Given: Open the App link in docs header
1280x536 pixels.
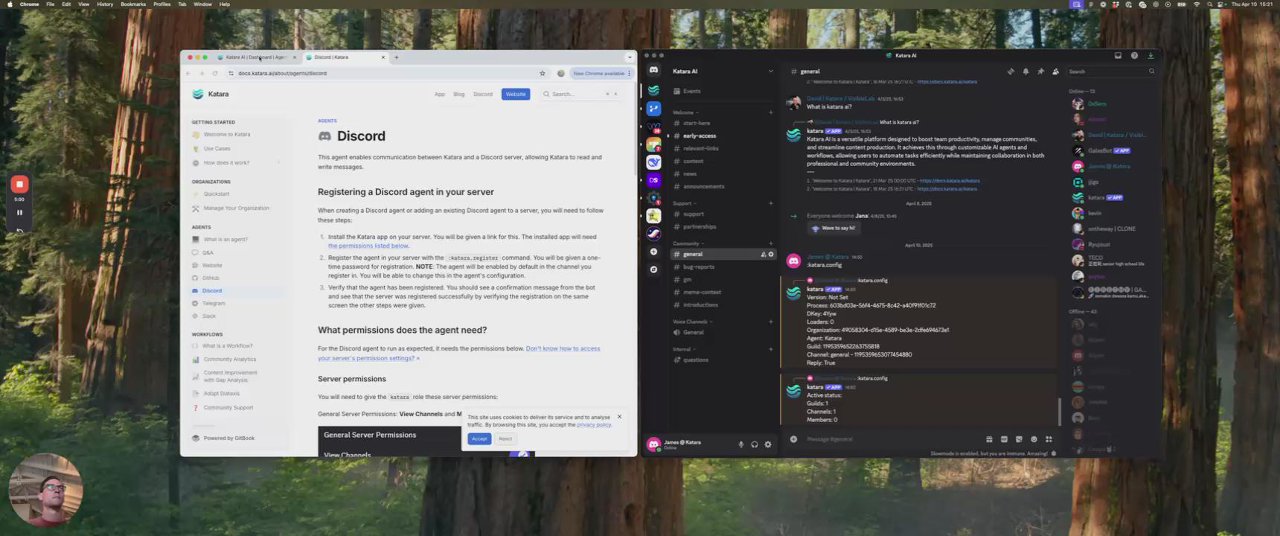Looking at the screenshot, I should click(439, 94).
